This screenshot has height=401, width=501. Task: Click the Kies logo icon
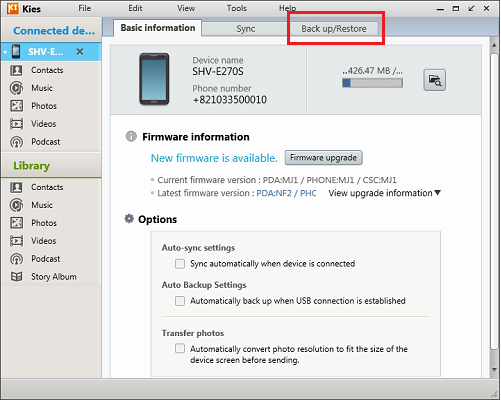point(12,8)
